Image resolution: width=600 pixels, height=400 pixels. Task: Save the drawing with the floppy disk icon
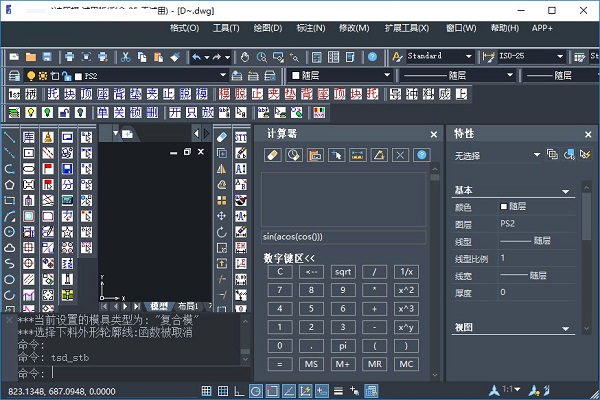(47, 57)
